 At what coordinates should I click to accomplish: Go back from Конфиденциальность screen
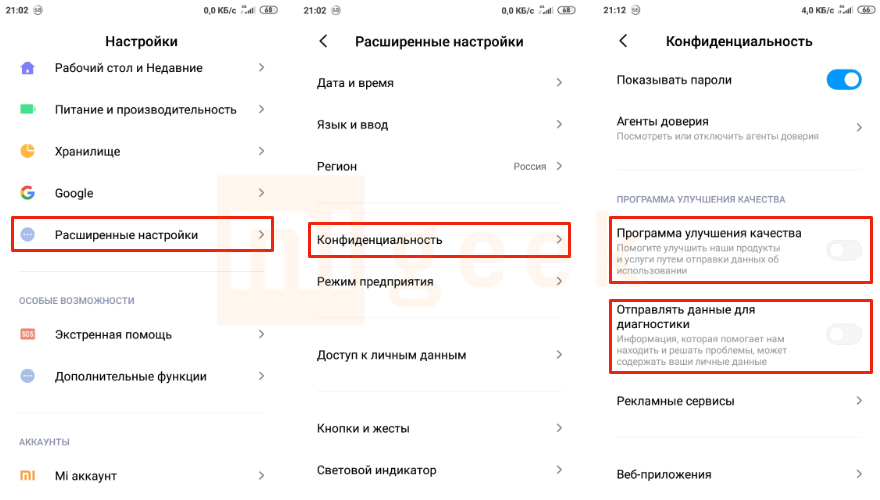(x=623, y=42)
